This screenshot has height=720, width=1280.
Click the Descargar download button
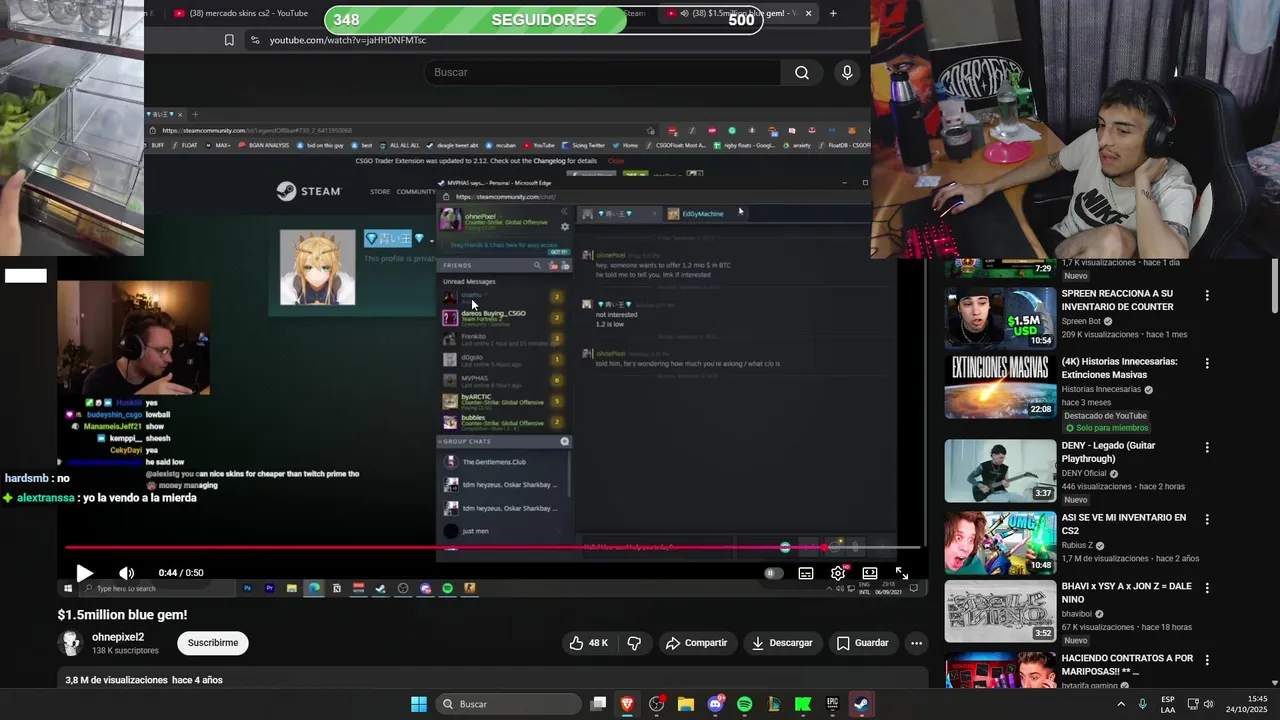tap(782, 643)
